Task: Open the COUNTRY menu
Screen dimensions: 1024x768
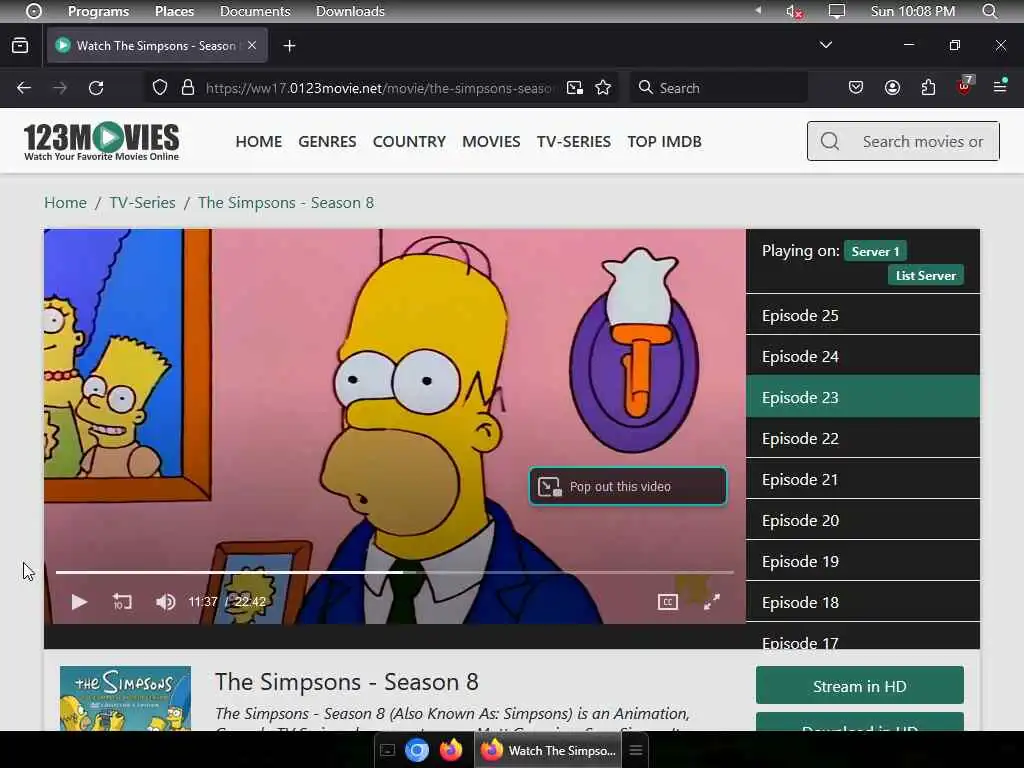Action: pyautogui.click(x=409, y=141)
